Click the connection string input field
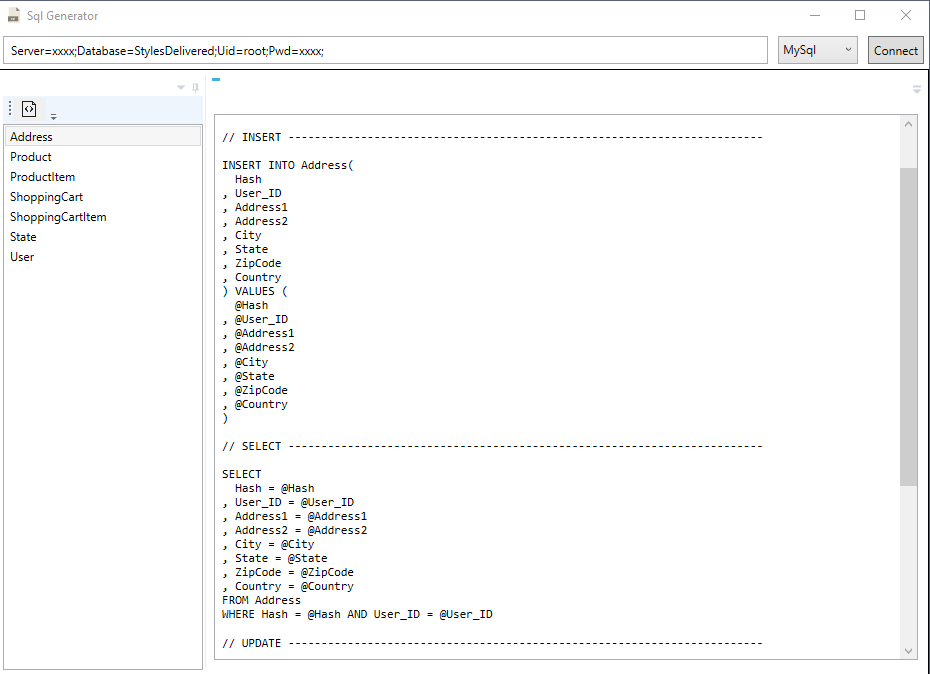This screenshot has height=674, width=930. point(385,49)
